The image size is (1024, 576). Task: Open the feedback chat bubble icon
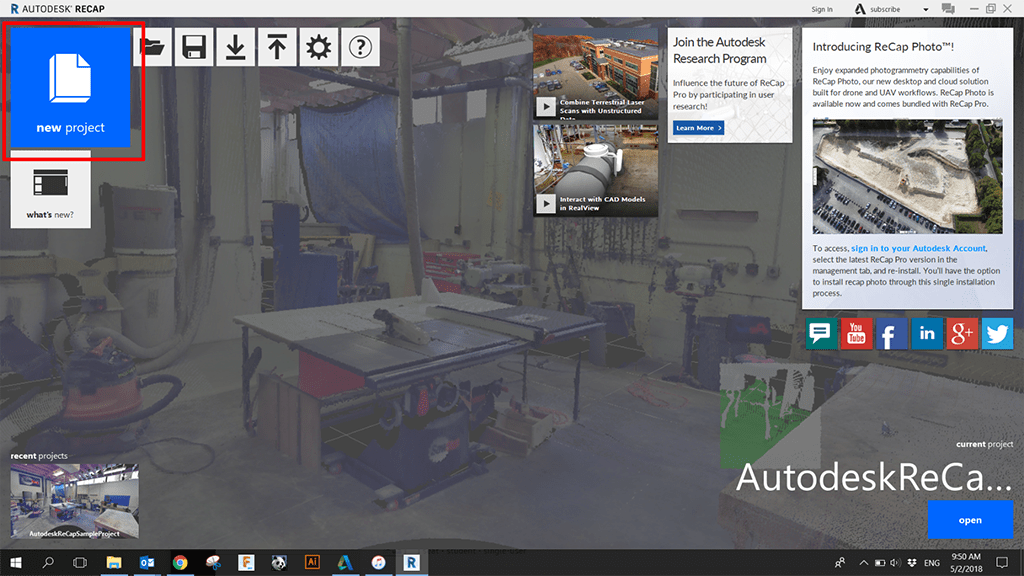(x=820, y=334)
